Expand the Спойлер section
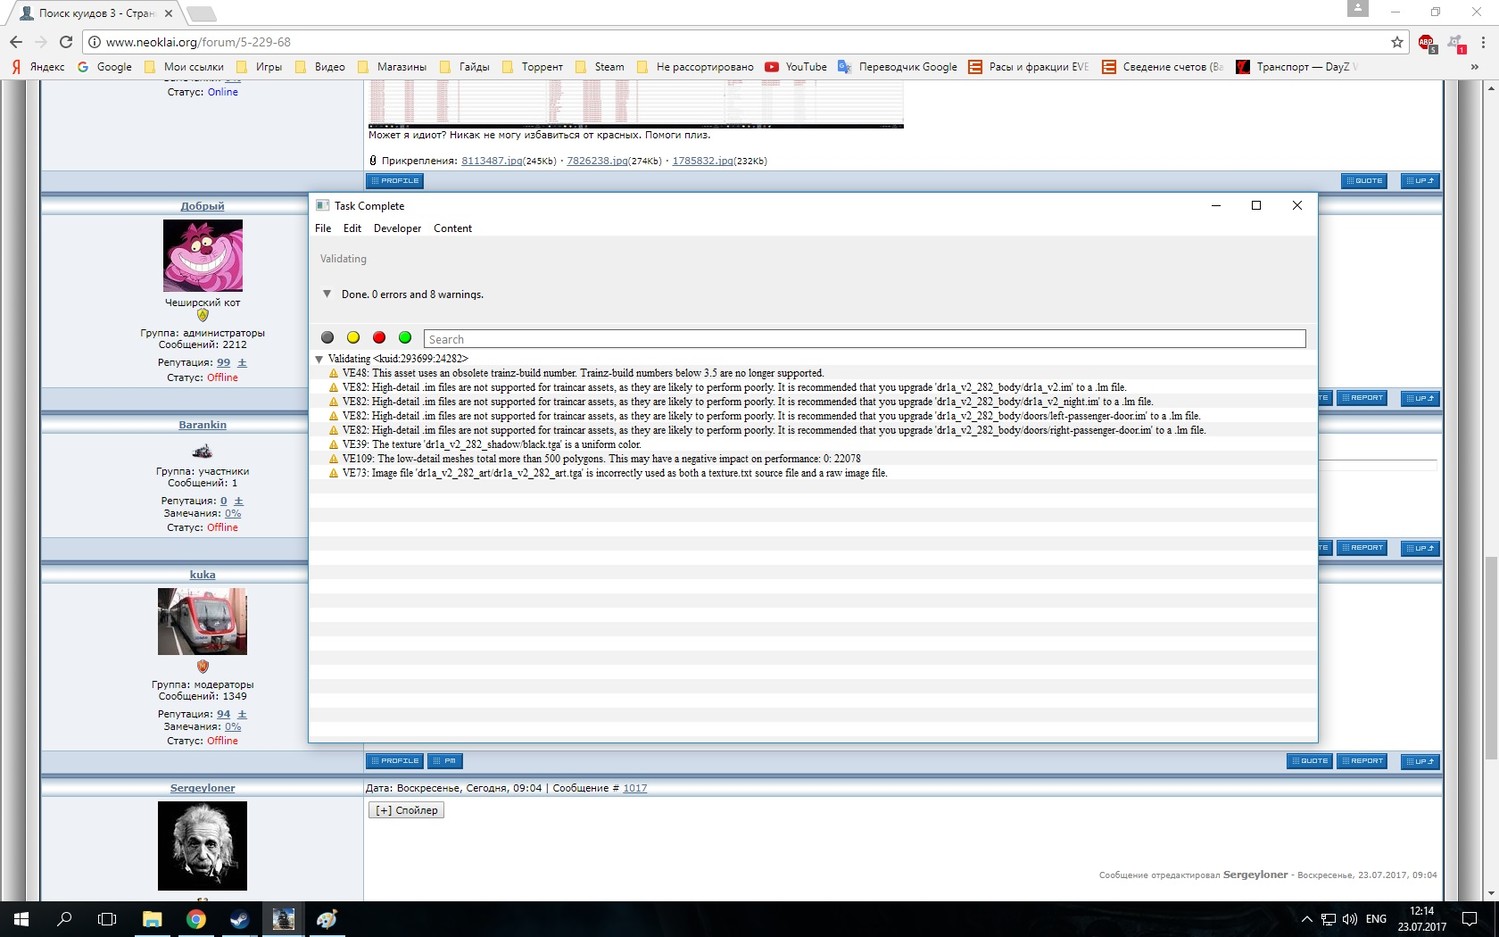Viewport: 1499px width, 937px height. point(406,810)
